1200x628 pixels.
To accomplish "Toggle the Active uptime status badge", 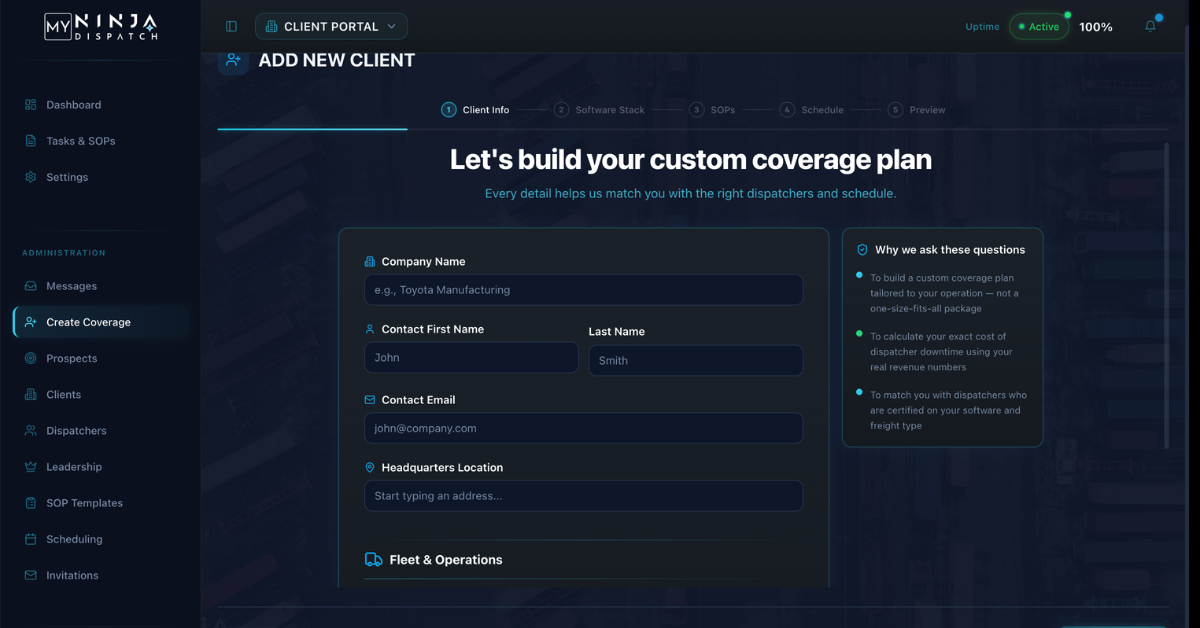I will click(x=1038, y=26).
